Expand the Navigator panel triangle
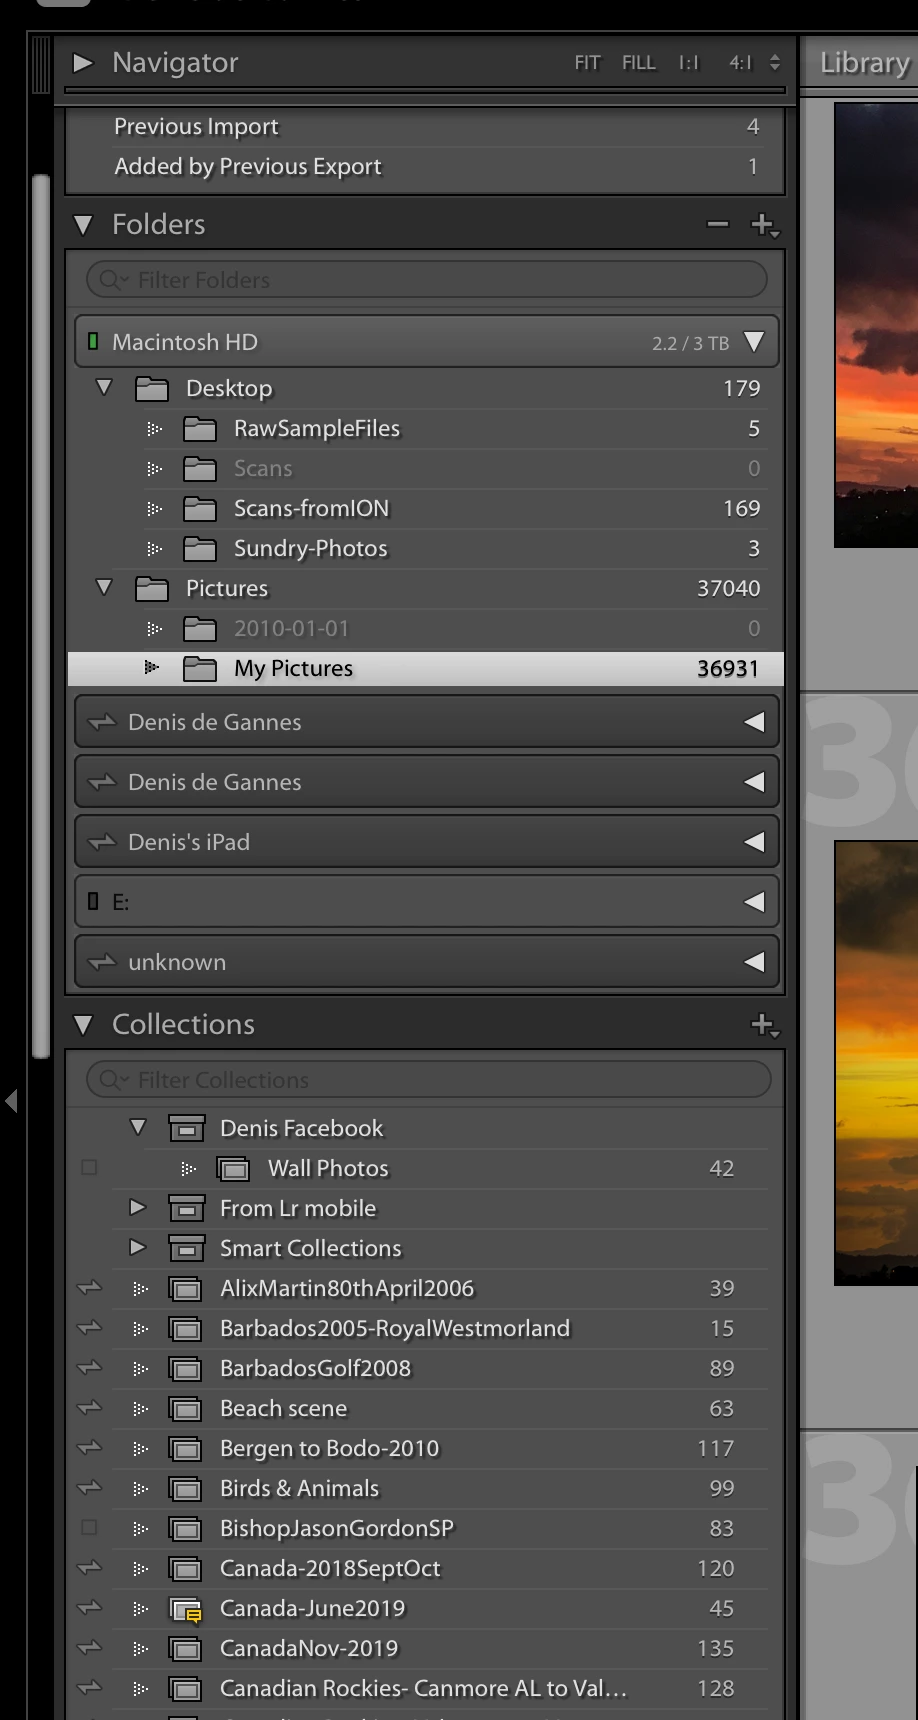The height and width of the screenshot is (1720, 918). pos(83,63)
